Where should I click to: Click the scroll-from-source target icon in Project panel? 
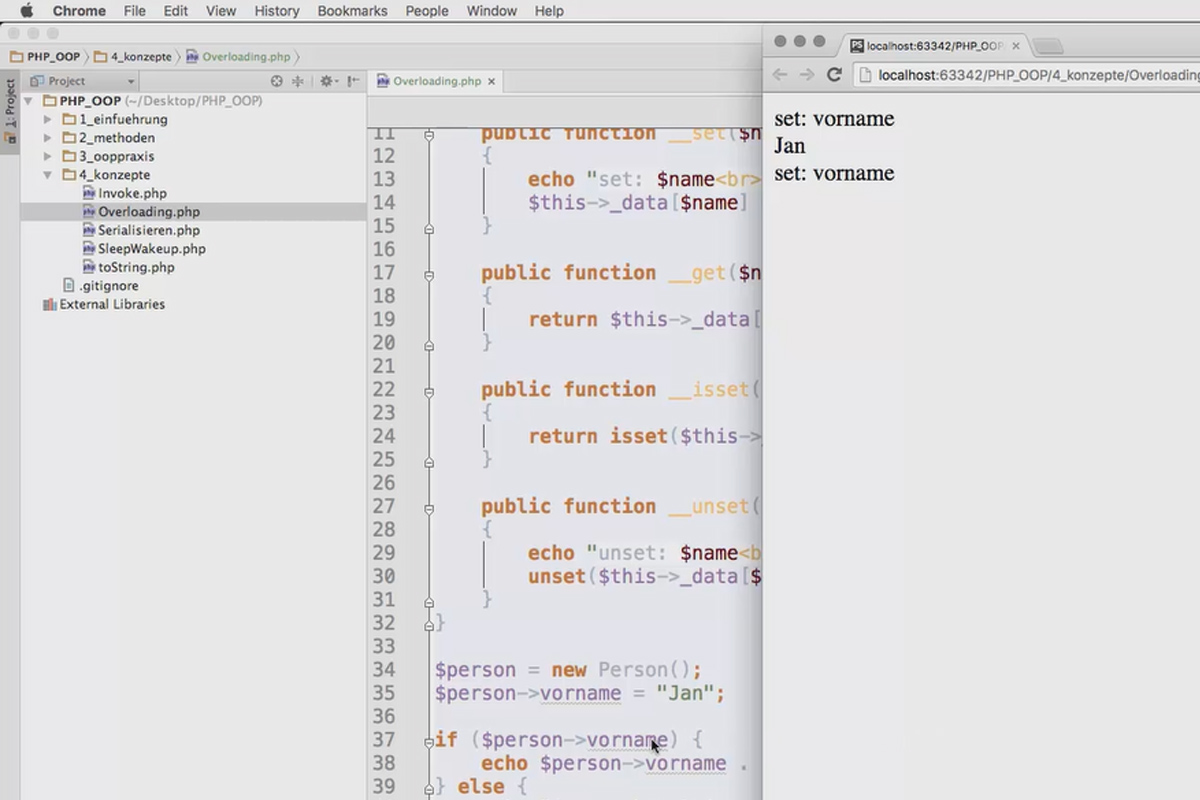coord(277,81)
